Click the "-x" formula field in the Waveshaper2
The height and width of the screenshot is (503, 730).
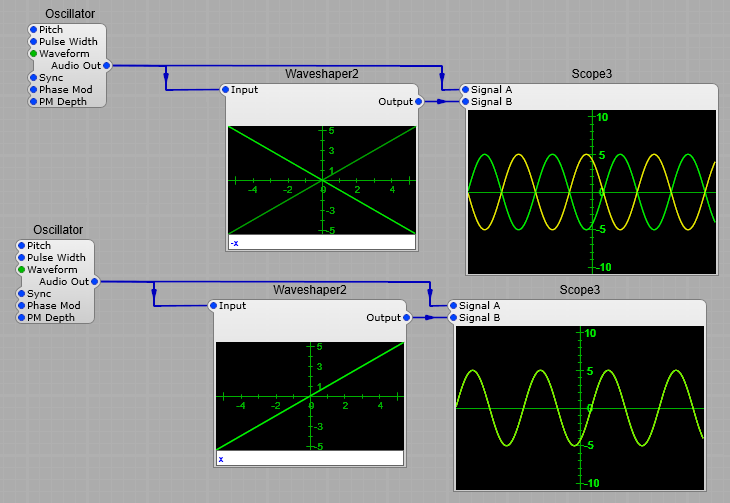pos(321,243)
